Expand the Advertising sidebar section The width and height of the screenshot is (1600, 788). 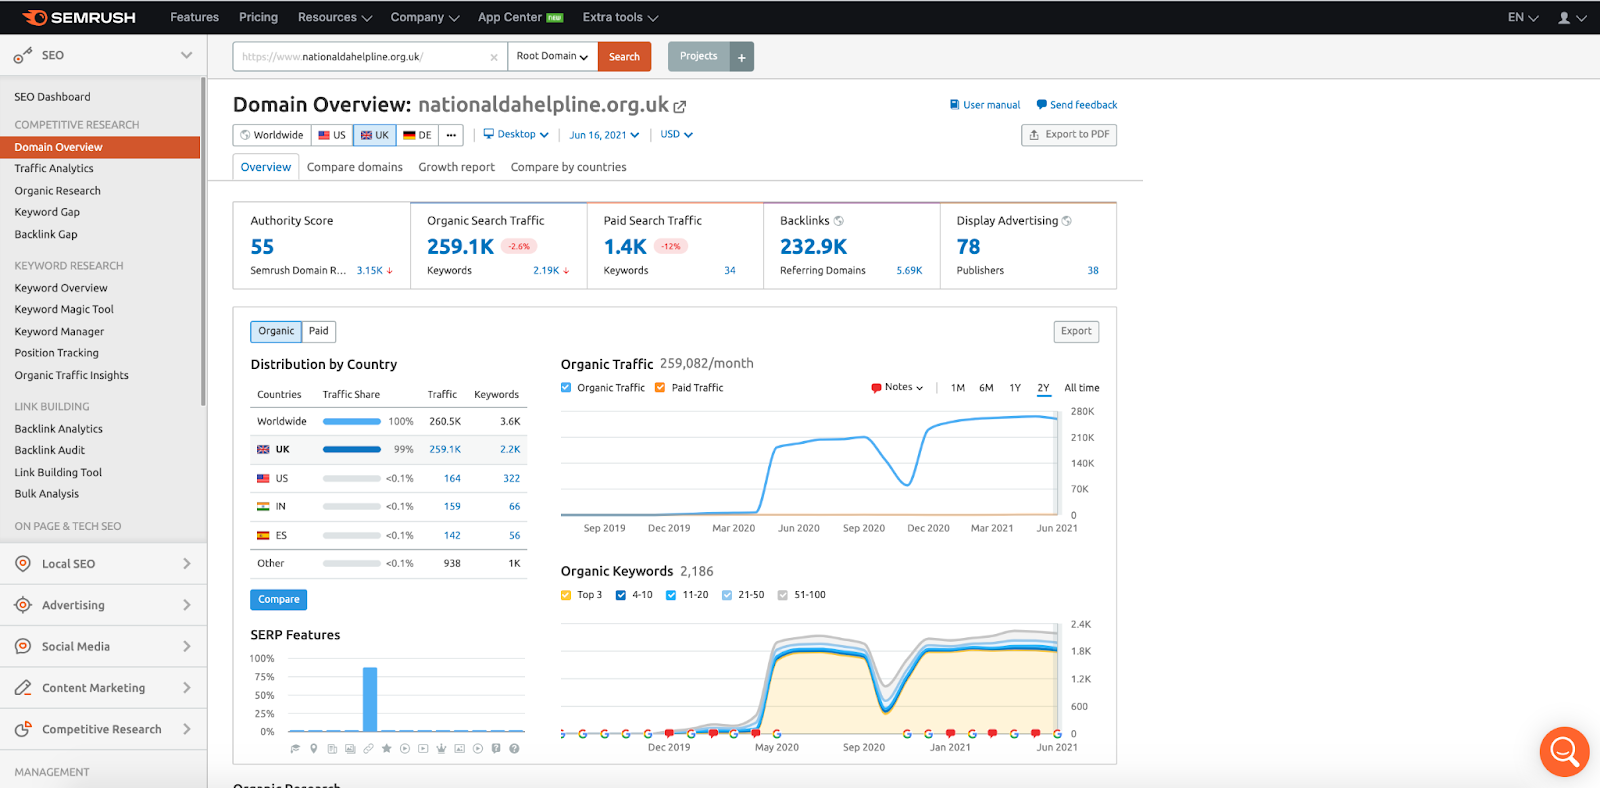point(104,605)
